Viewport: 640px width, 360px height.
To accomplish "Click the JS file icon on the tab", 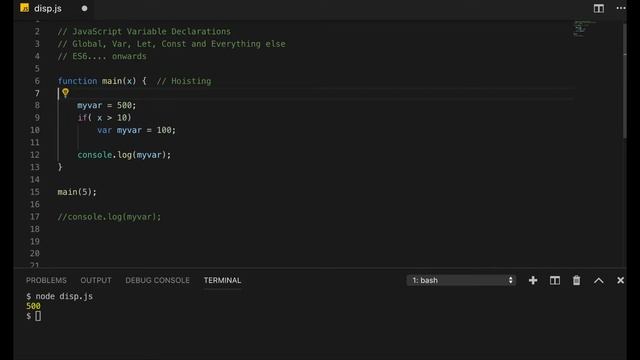I will click(24, 8).
